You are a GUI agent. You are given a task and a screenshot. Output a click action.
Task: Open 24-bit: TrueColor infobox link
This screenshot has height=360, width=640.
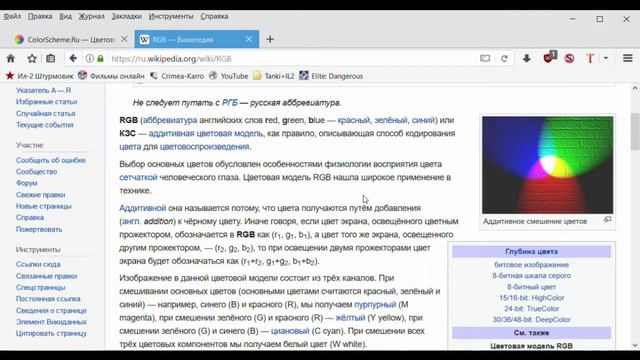tap(531, 309)
